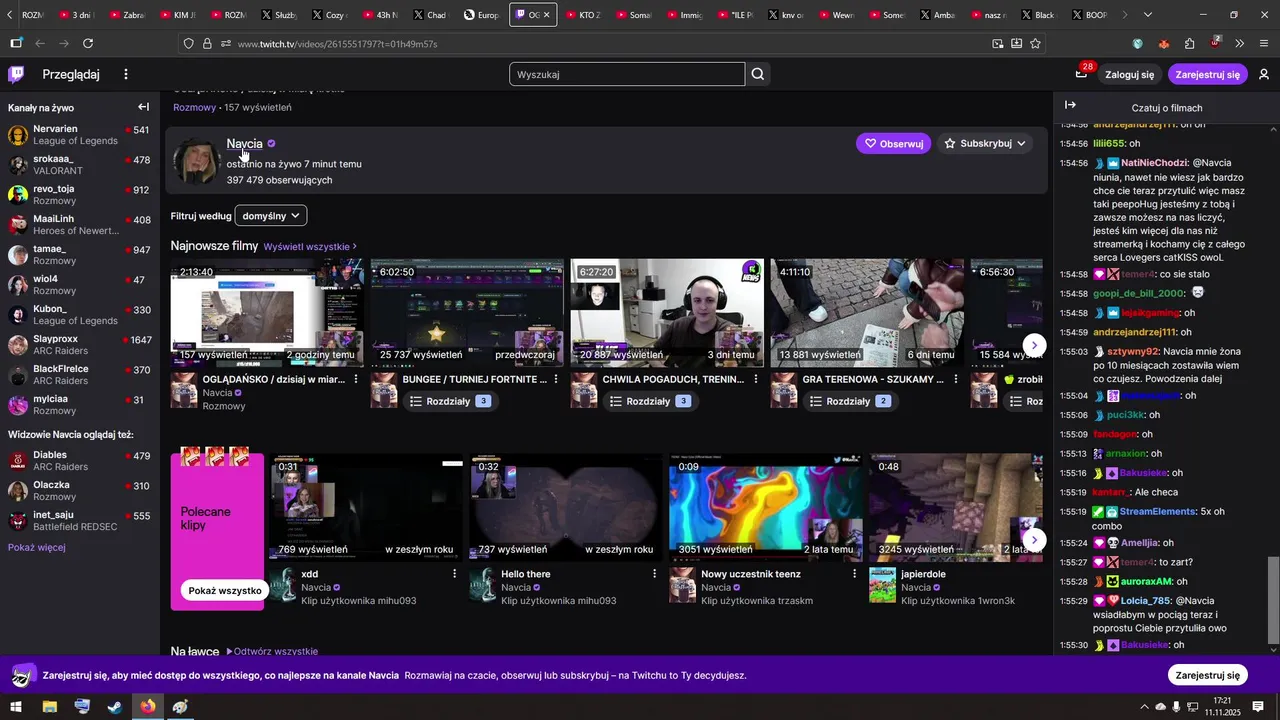Image resolution: width=1280 pixels, height=720 pixels.
Task: Open the Przeglądaj navigation item
Action: [71, 74]
